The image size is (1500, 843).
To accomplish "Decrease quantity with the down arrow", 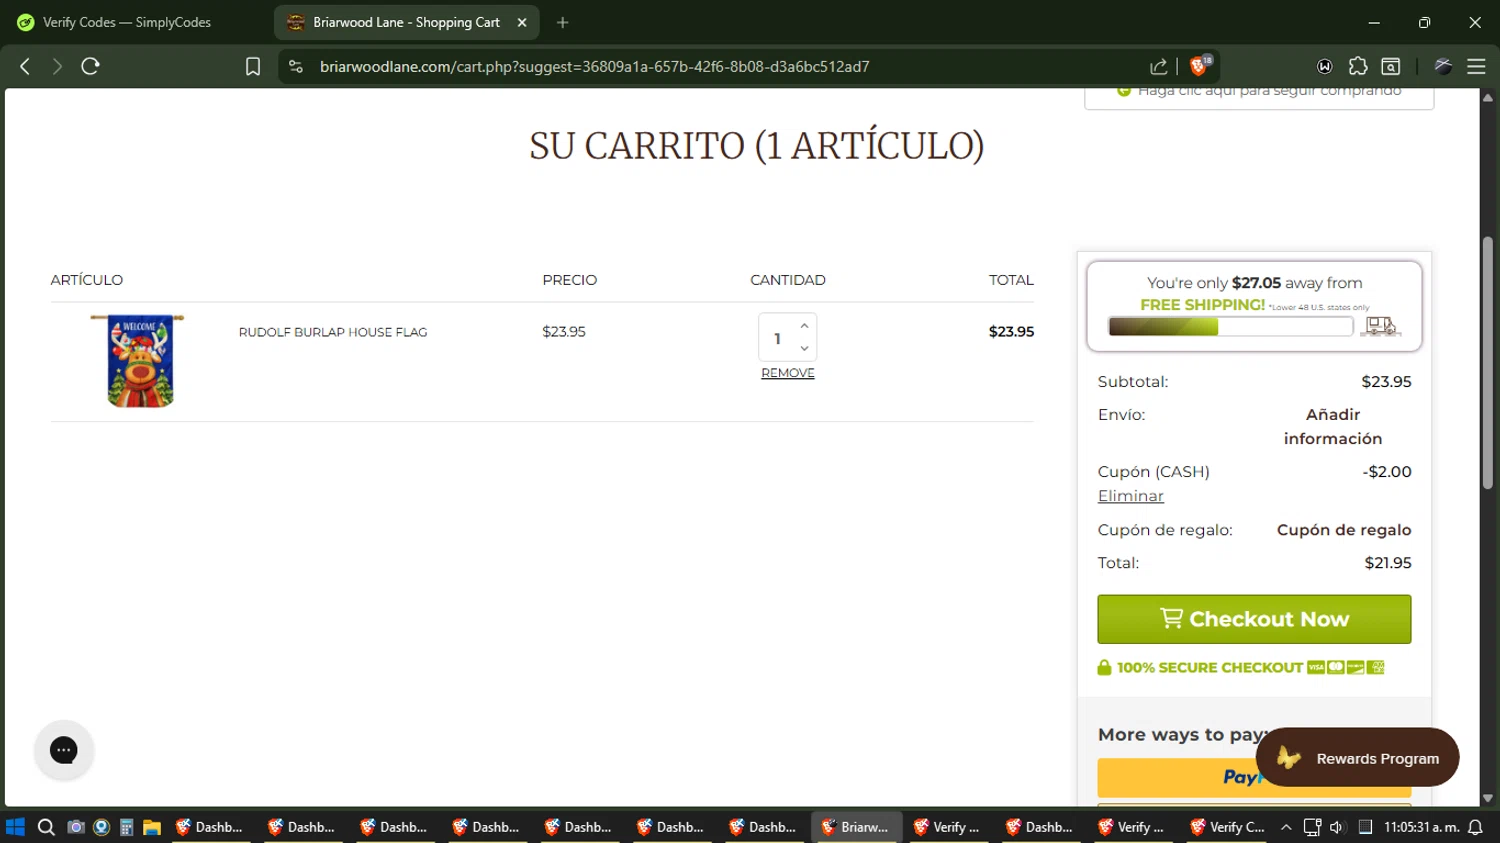I will [x=804, y=349].
